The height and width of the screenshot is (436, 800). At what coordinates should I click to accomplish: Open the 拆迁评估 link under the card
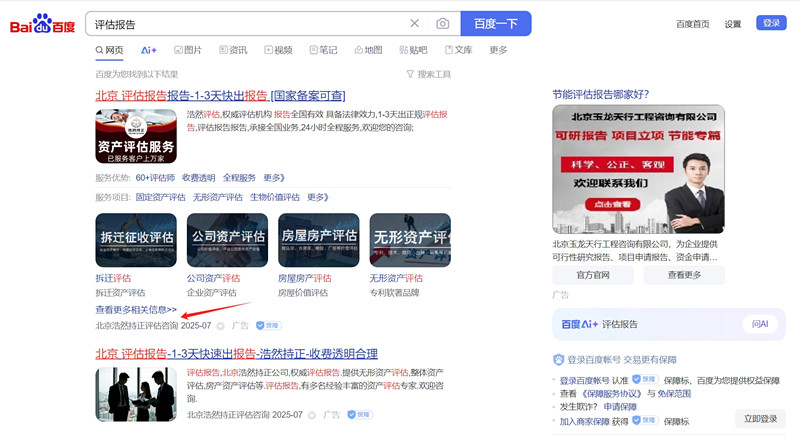click(x=113, y=278)
